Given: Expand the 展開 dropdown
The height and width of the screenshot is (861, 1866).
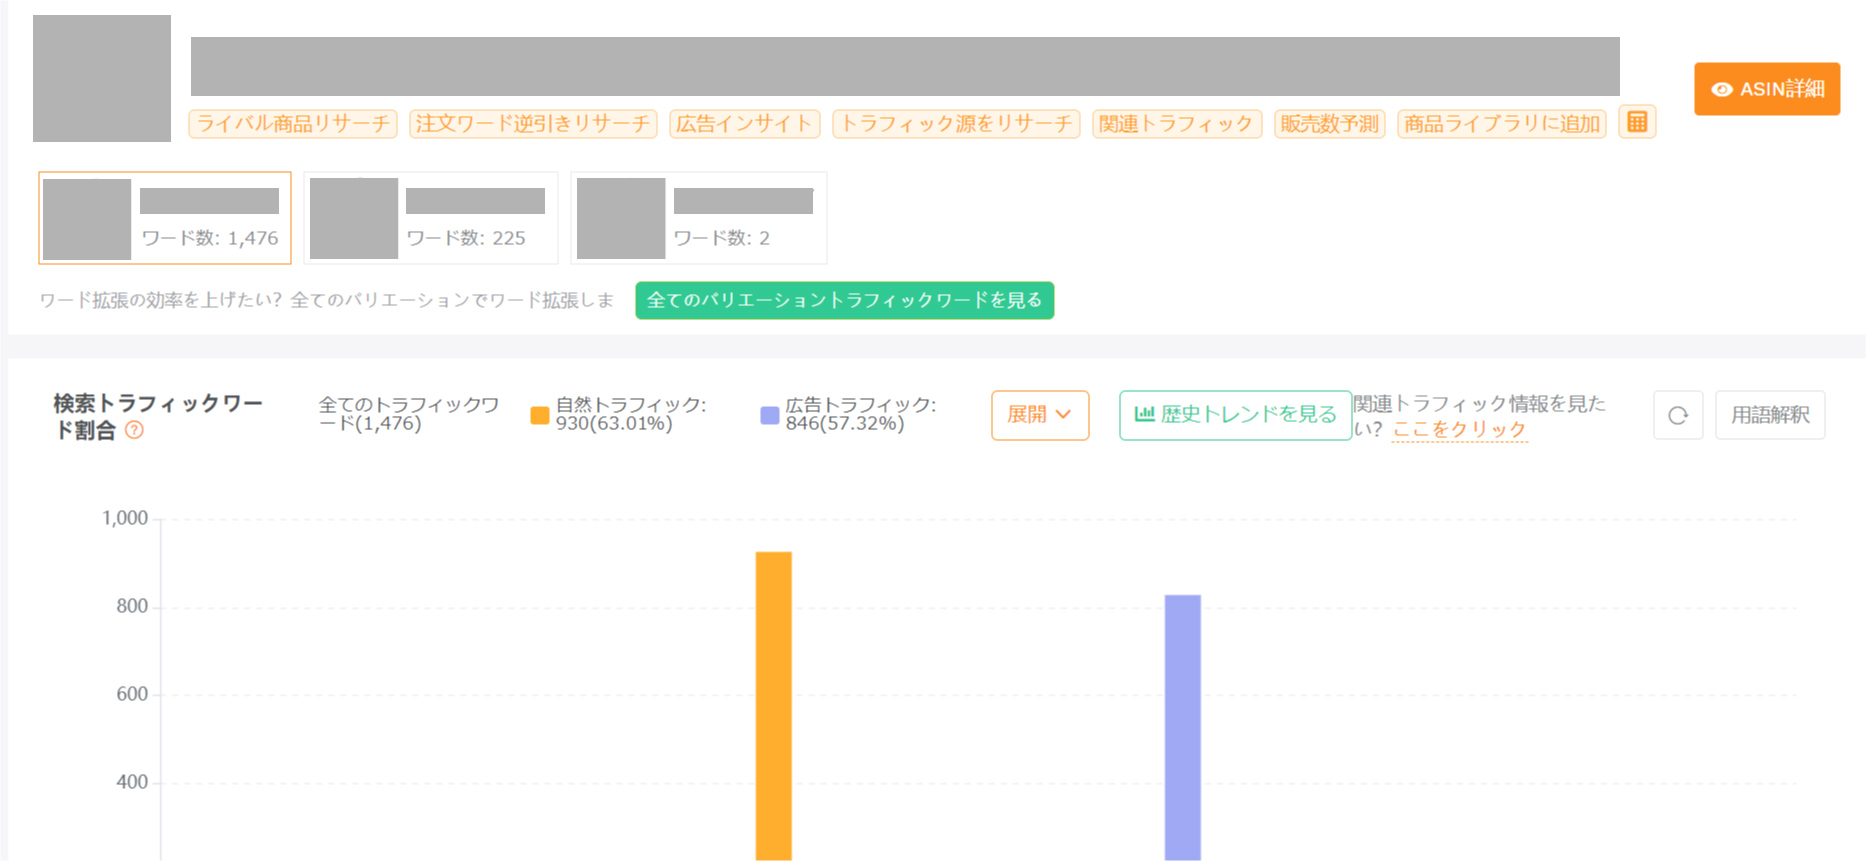Looking at the screenshot, I should (x=1040, y=415).
